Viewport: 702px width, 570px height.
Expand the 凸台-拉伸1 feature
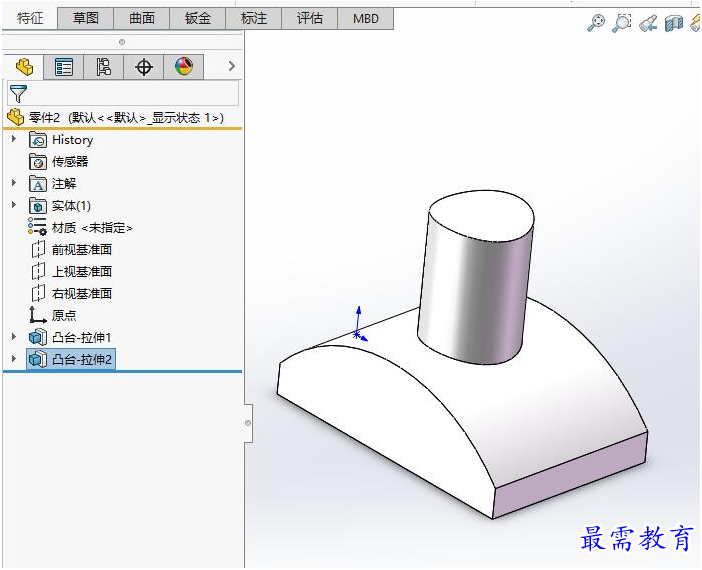[14, 336]
